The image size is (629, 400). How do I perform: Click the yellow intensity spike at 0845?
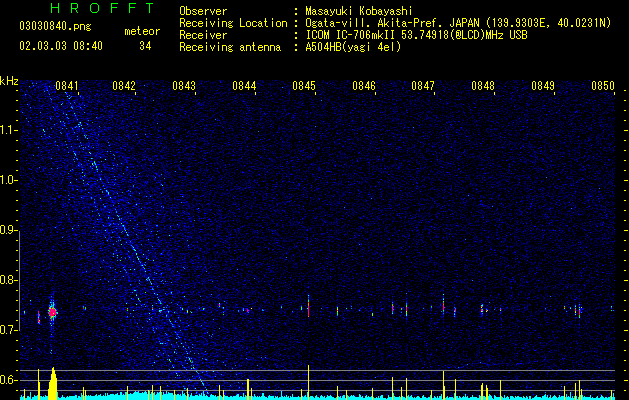tap(308, 381)
